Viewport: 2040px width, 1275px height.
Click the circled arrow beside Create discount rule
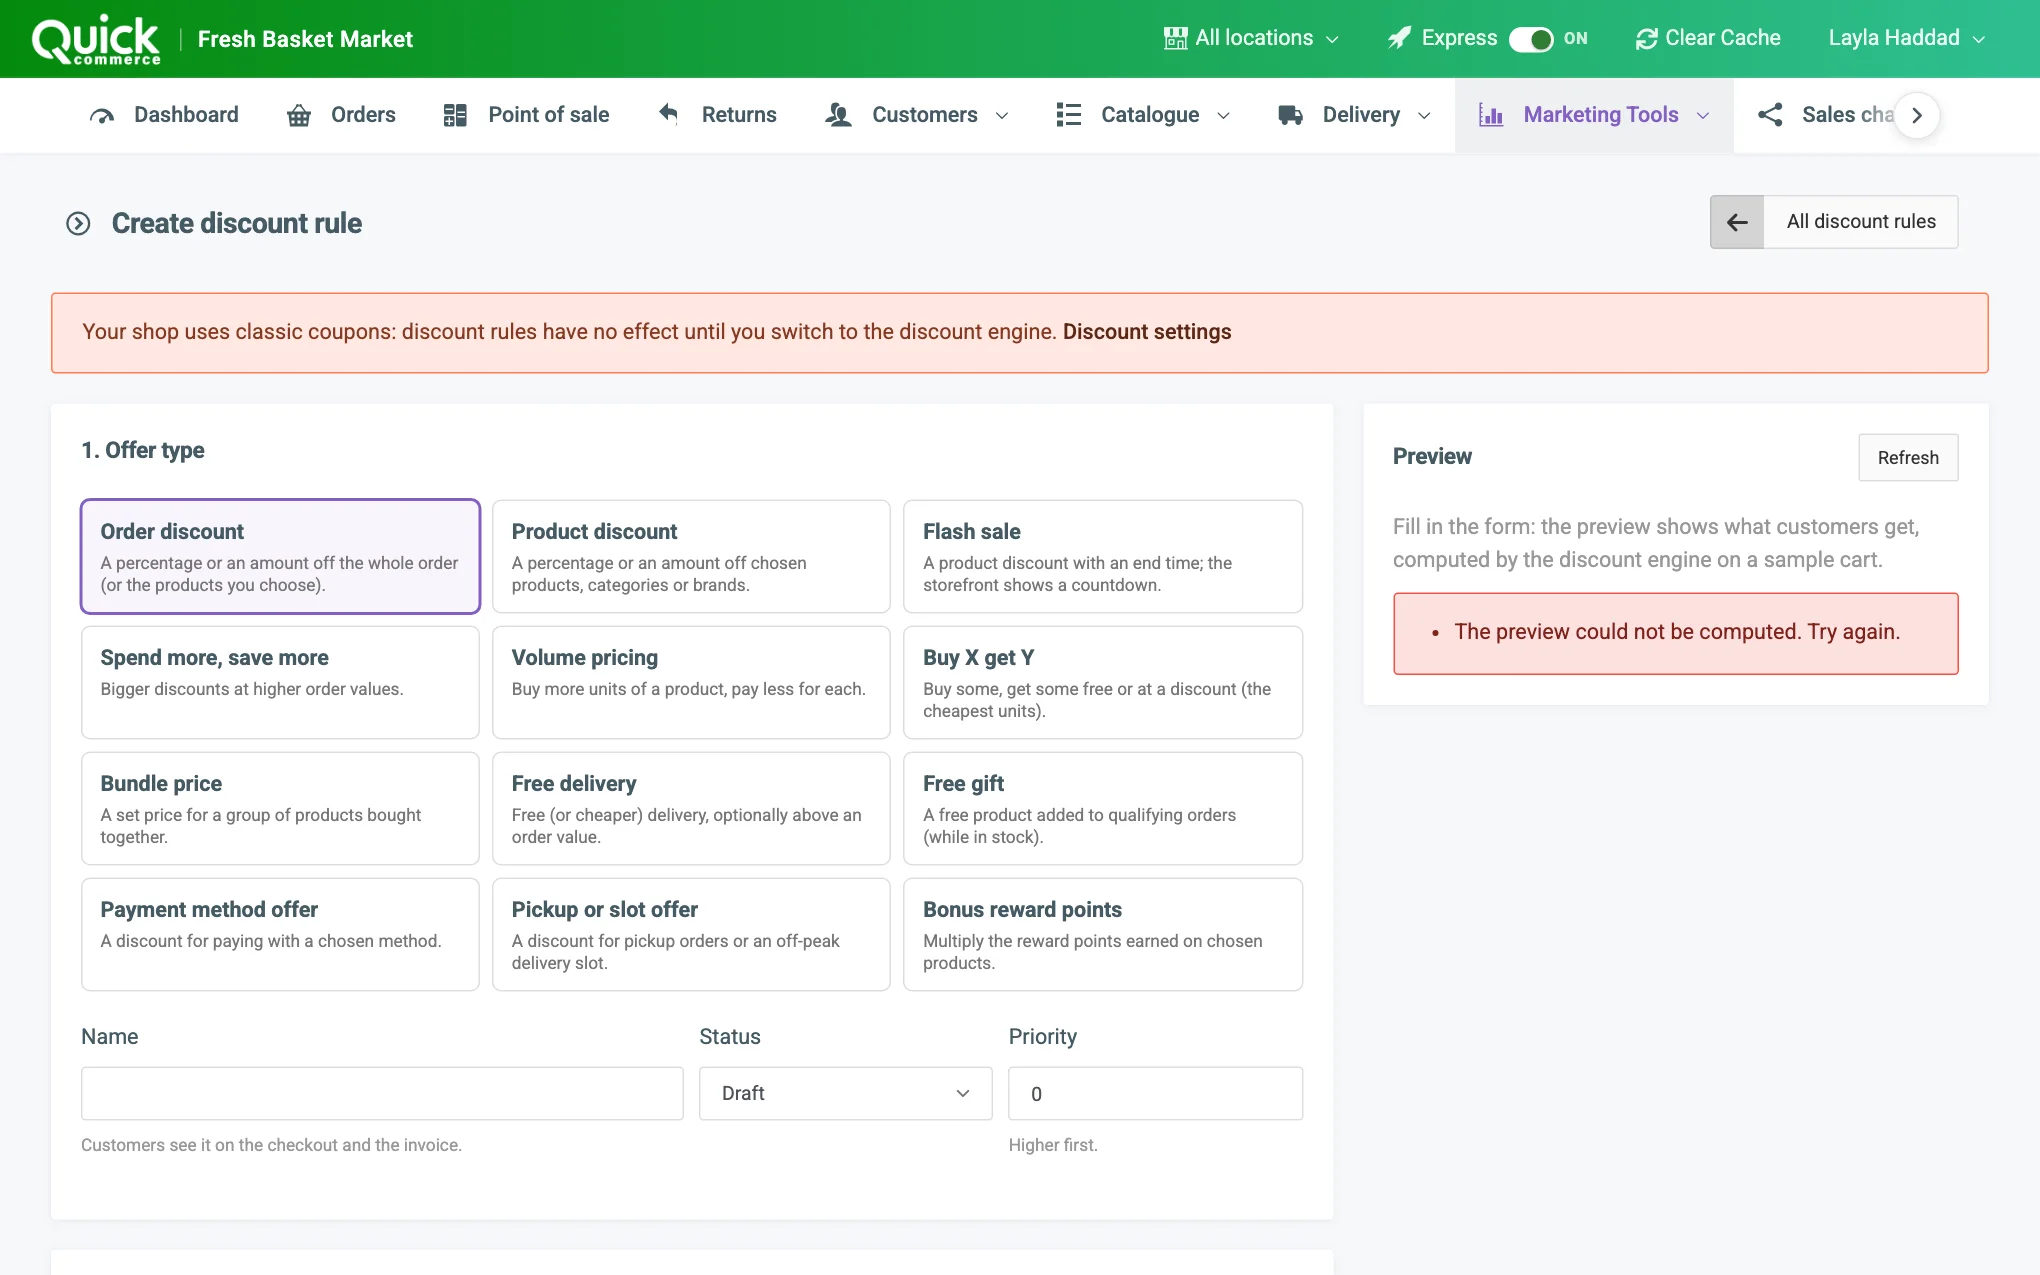(78, 223)
